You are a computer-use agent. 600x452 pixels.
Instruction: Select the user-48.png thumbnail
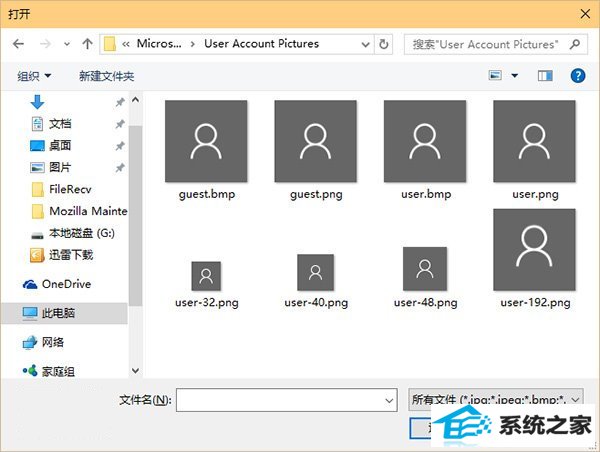[425, 269]
